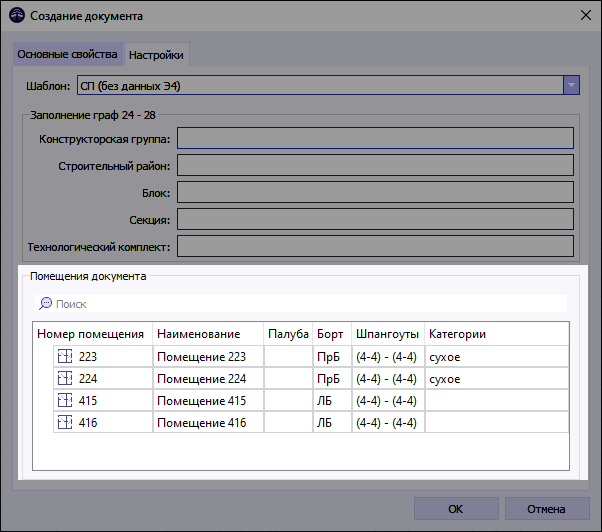Click the Поиск search field
This screenshot has width=602, height=532.
tap(301, 304)
